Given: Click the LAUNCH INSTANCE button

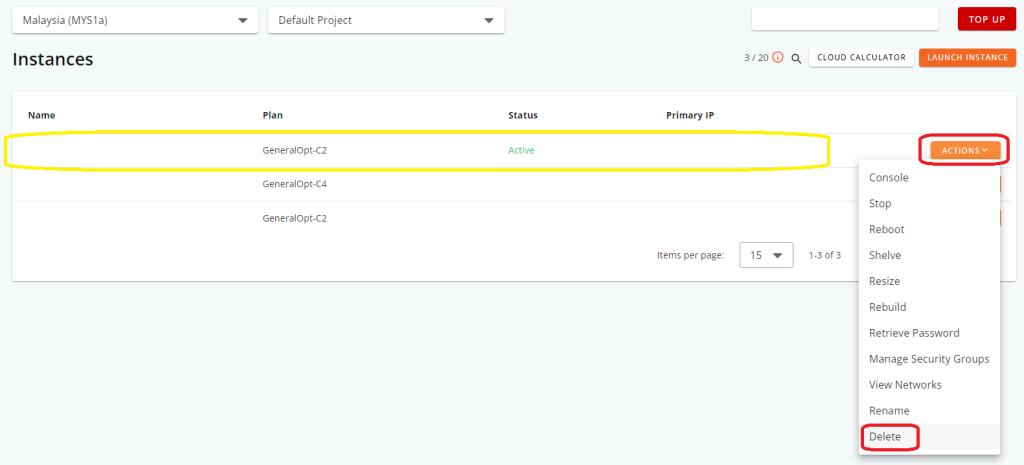Looking at the screenshot, I should pyautogui.click(x=967, y=57).
